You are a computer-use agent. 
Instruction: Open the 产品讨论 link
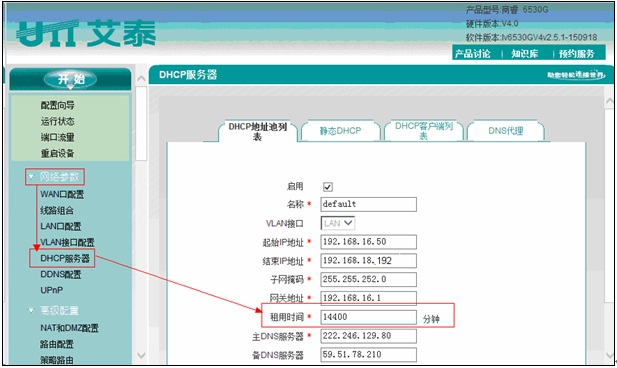click(473, 54)
